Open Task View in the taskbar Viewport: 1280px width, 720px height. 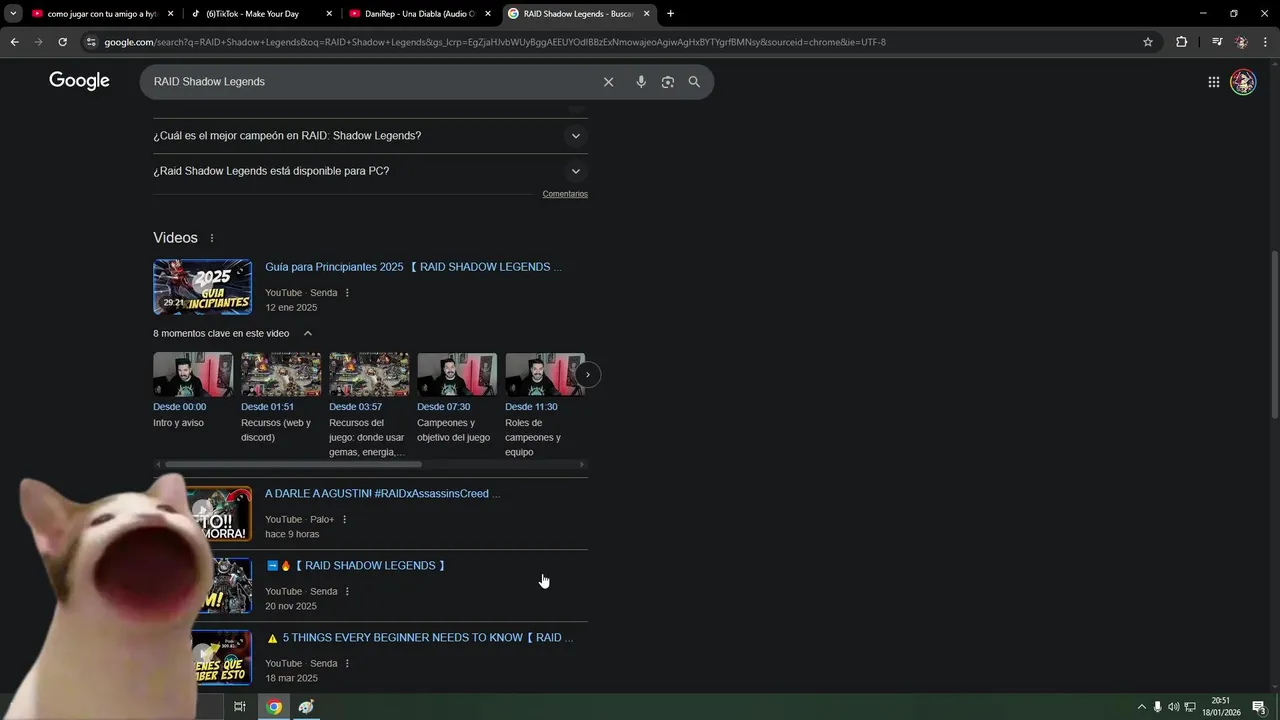[240, 707]
